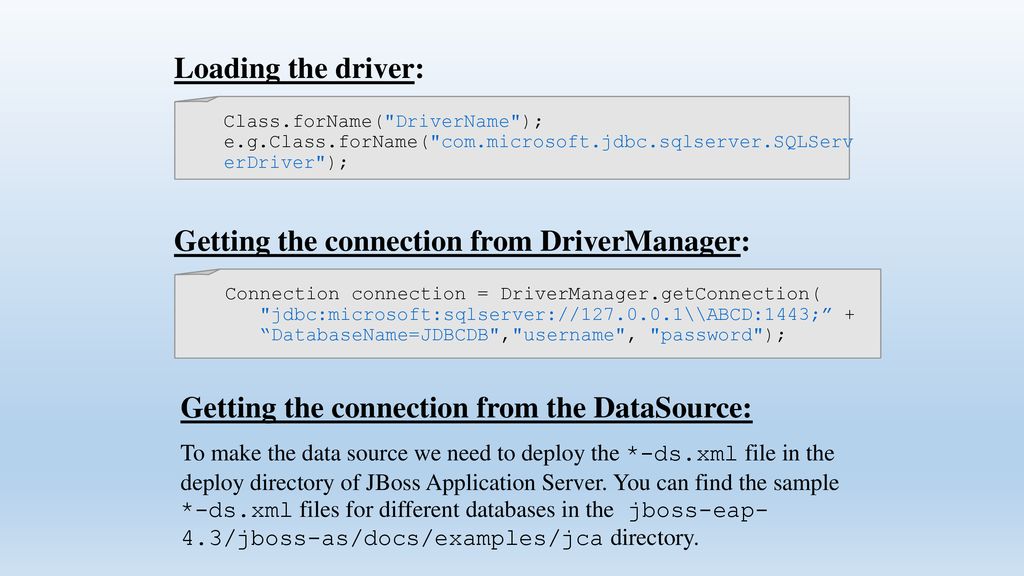Click the jboss-eap- path text

click(x=698, y=511)
